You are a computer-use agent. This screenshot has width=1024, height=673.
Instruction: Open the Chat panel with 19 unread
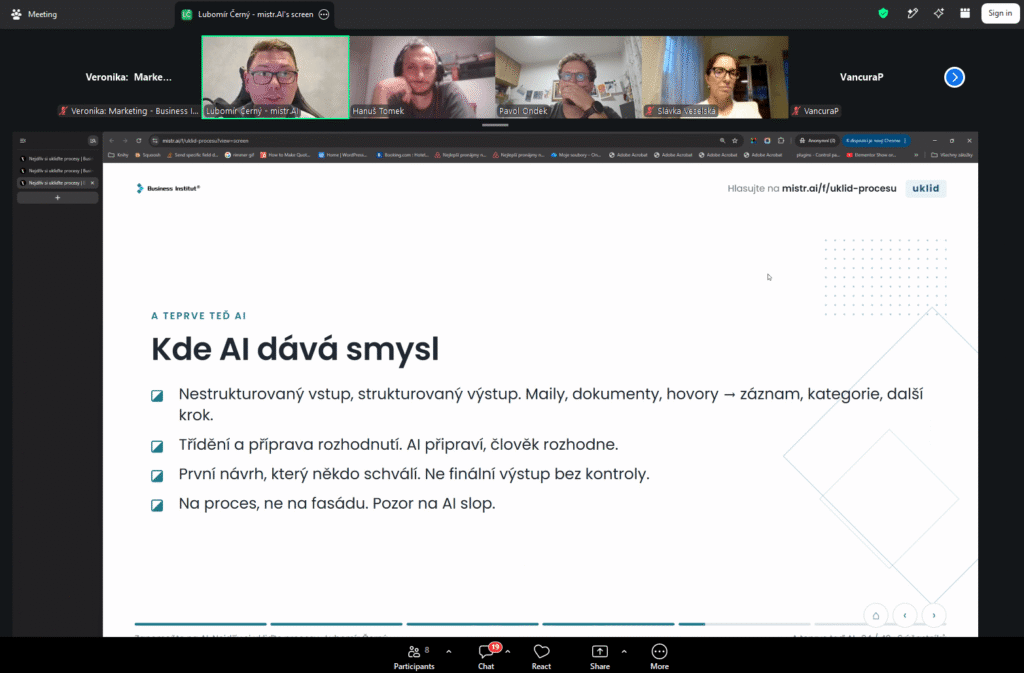click(x=486, y=657)
